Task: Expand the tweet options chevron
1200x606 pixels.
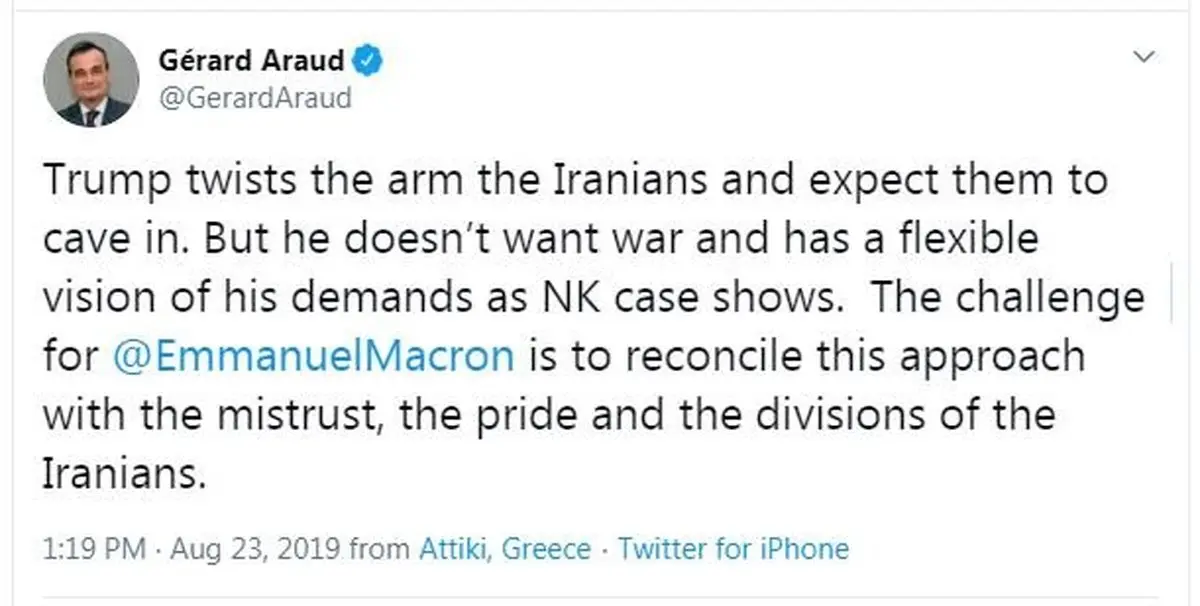Action: coord(1142,57)
